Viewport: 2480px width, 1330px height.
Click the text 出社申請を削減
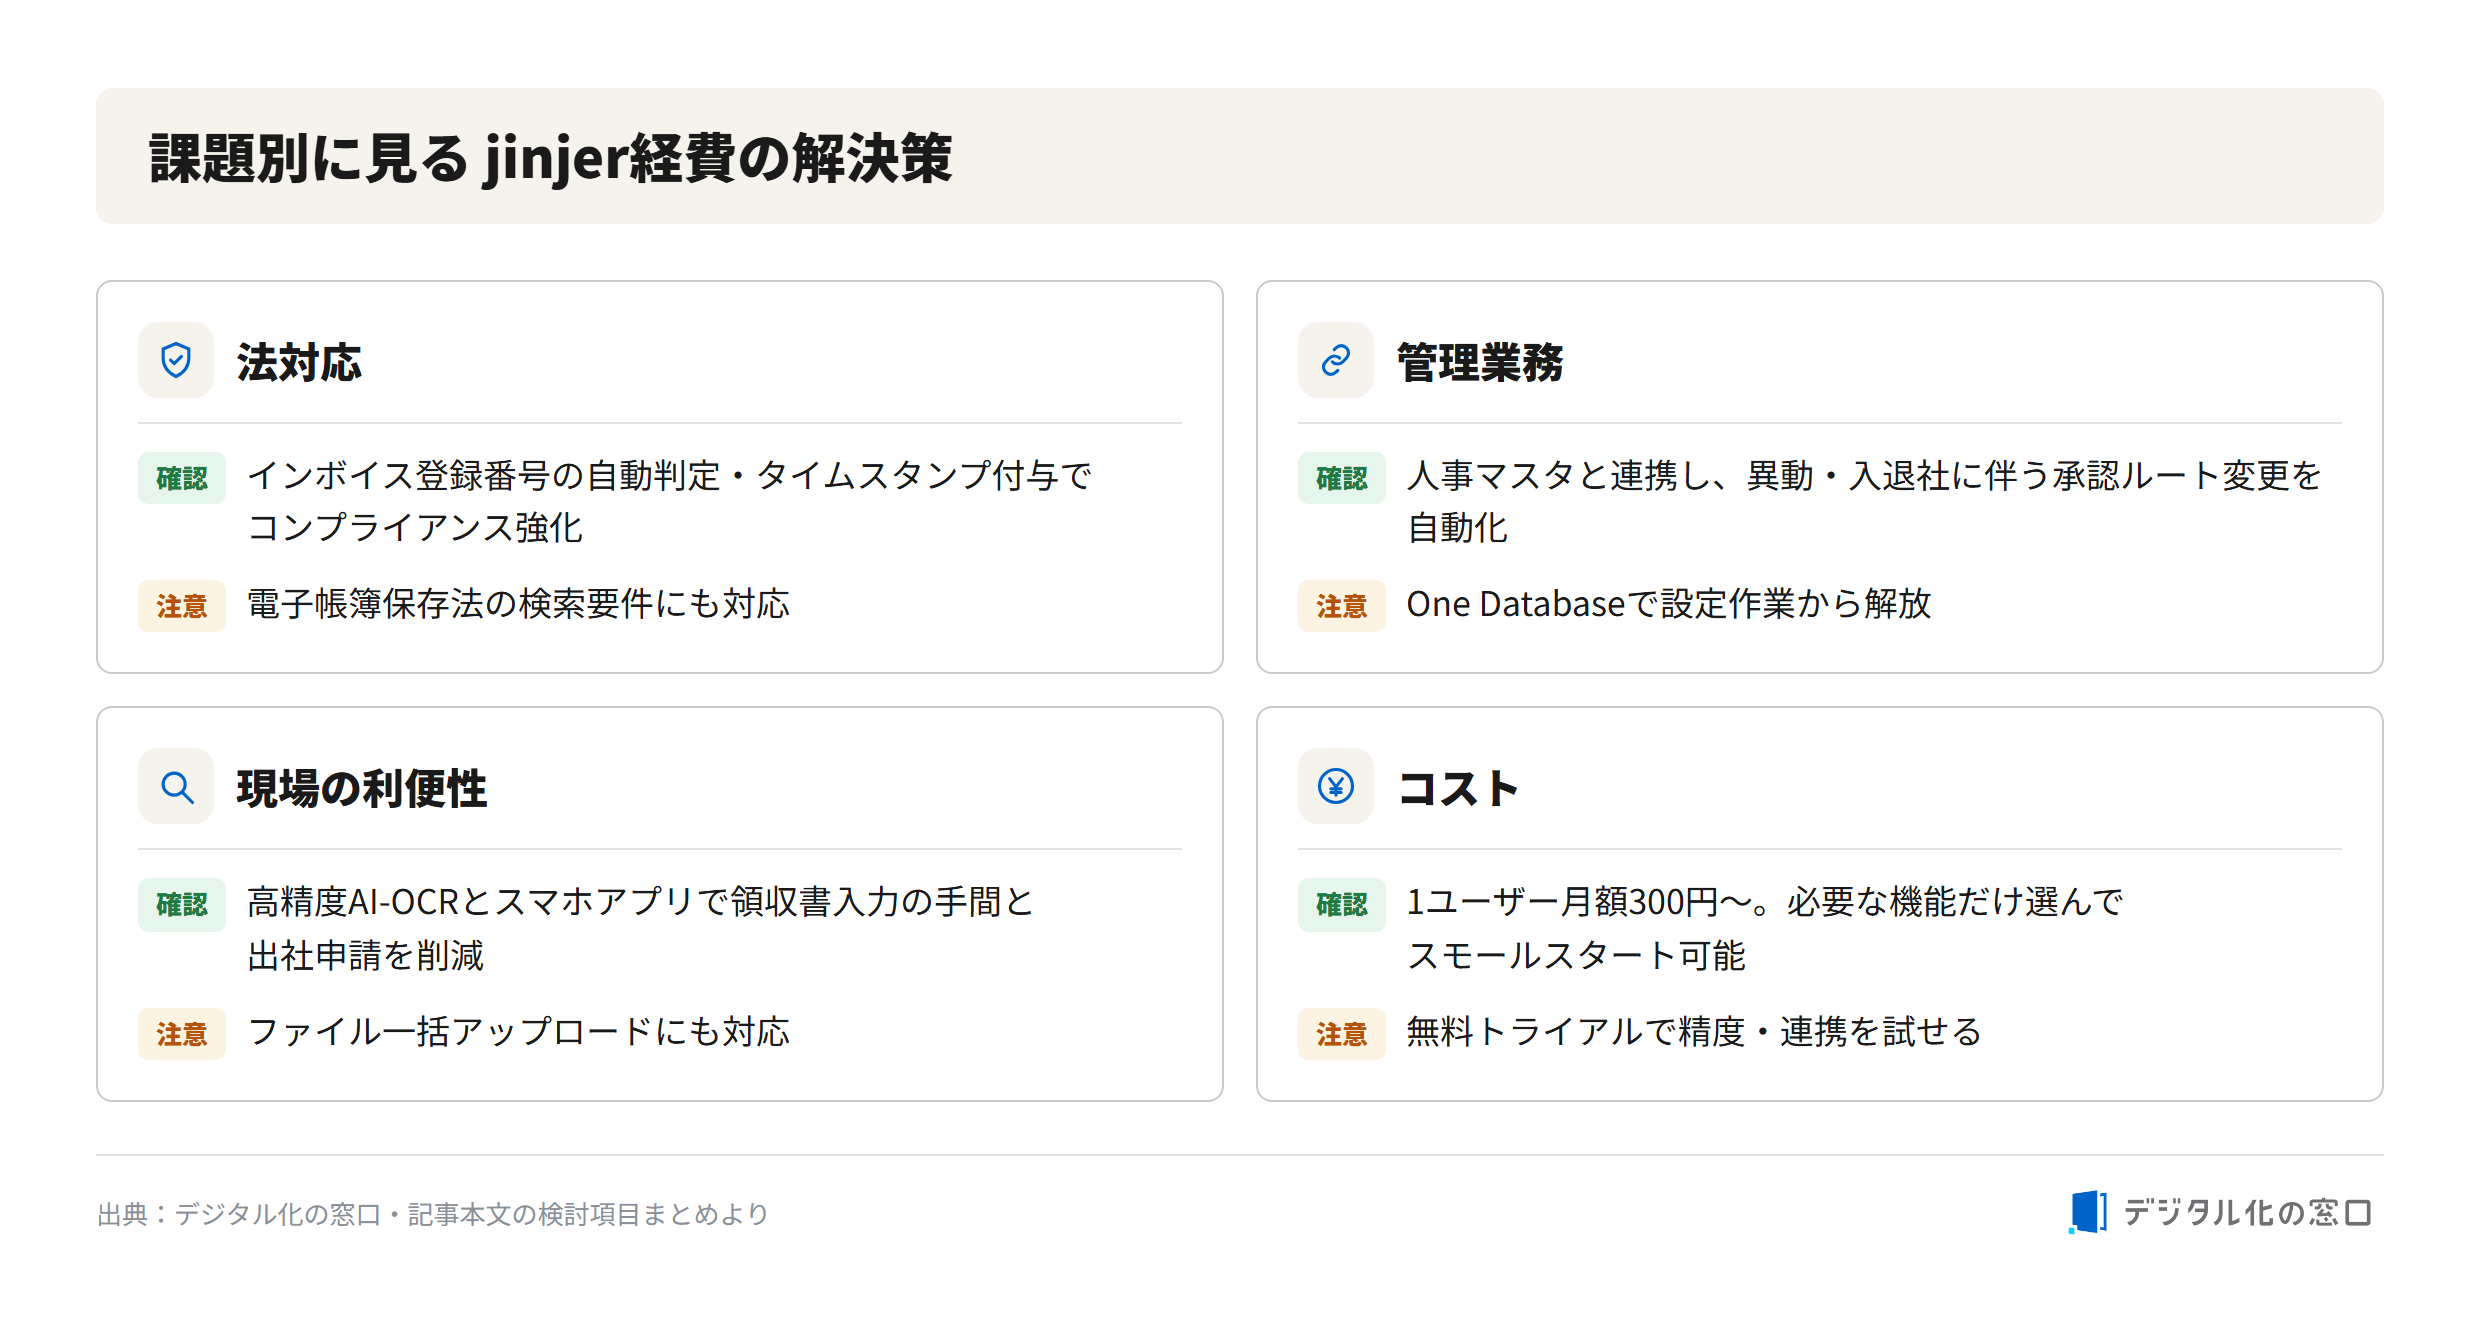point(366,956)
